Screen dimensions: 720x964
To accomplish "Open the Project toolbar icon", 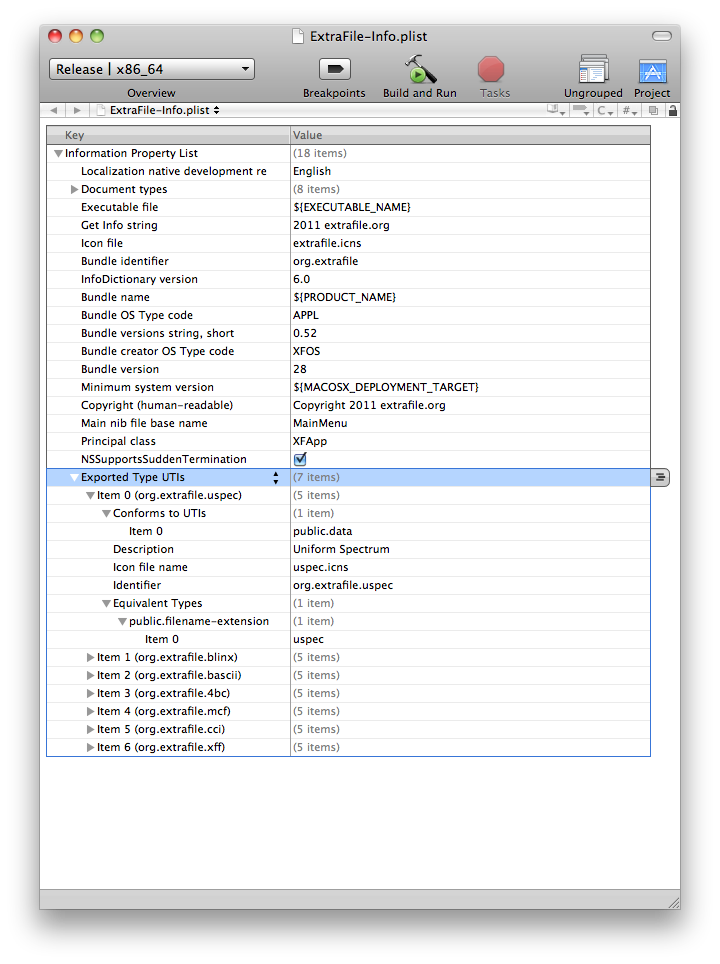I will (x=652, y=71).
